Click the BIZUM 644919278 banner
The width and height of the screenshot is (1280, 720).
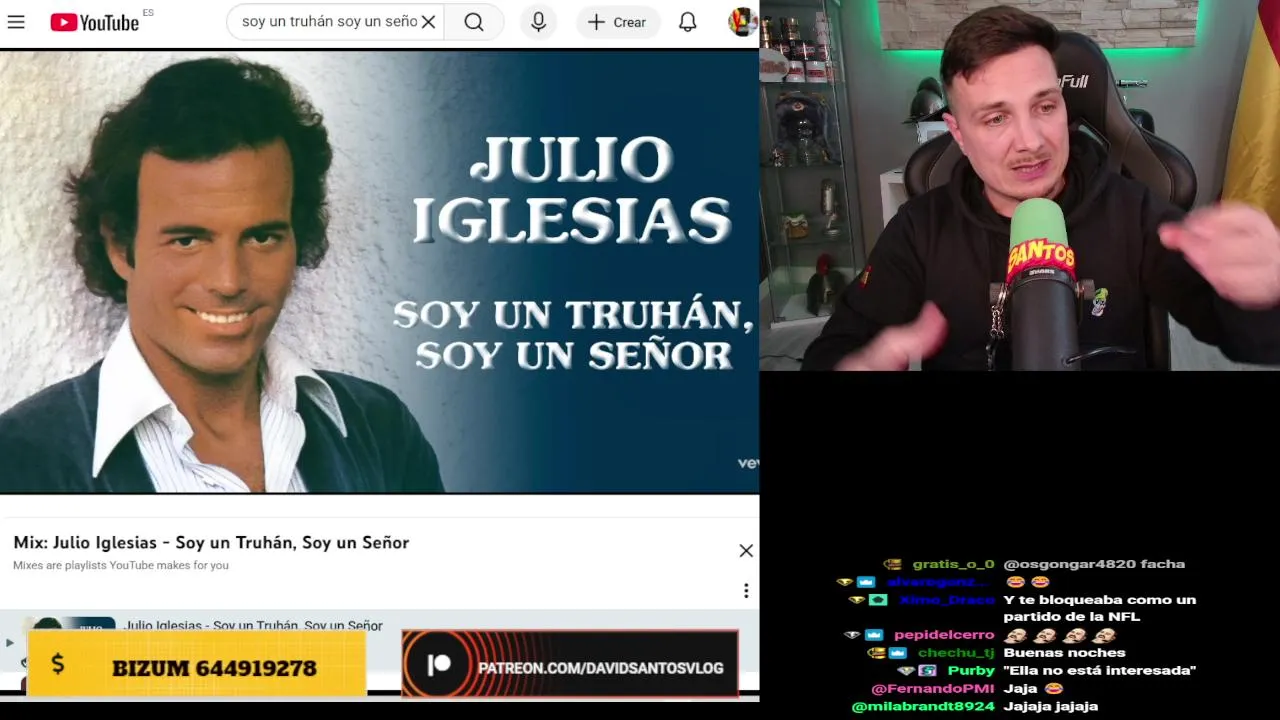point(197,663)
